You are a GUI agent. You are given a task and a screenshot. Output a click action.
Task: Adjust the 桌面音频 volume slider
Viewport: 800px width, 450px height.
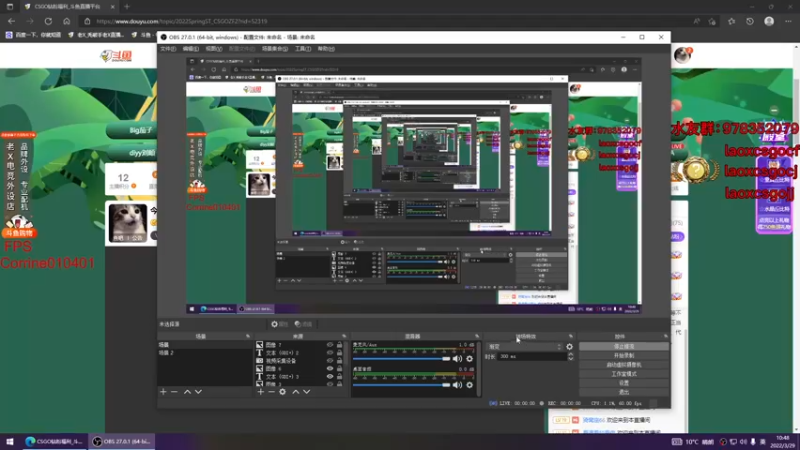pyautogui.click(x=402, y=385)
